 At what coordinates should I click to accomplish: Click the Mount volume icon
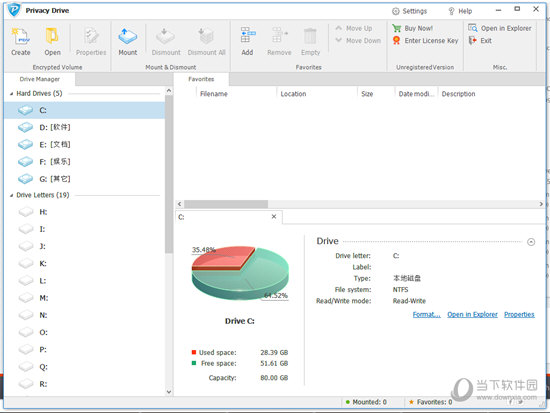127,36
